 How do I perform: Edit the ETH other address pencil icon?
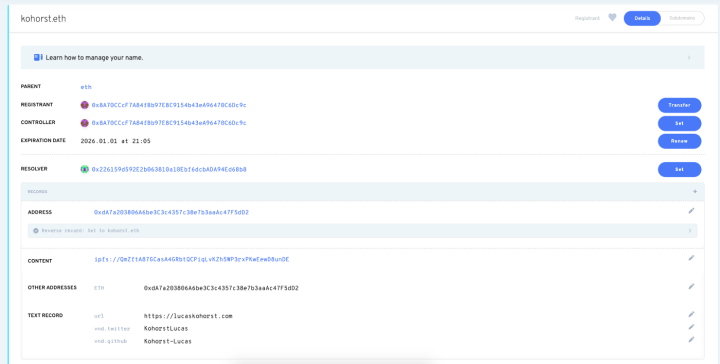pos(691,286)
